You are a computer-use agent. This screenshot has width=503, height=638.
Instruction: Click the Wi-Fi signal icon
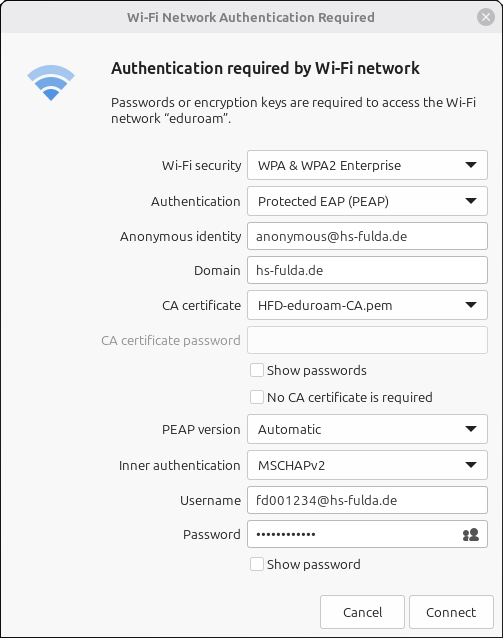(x=51, y=83)
